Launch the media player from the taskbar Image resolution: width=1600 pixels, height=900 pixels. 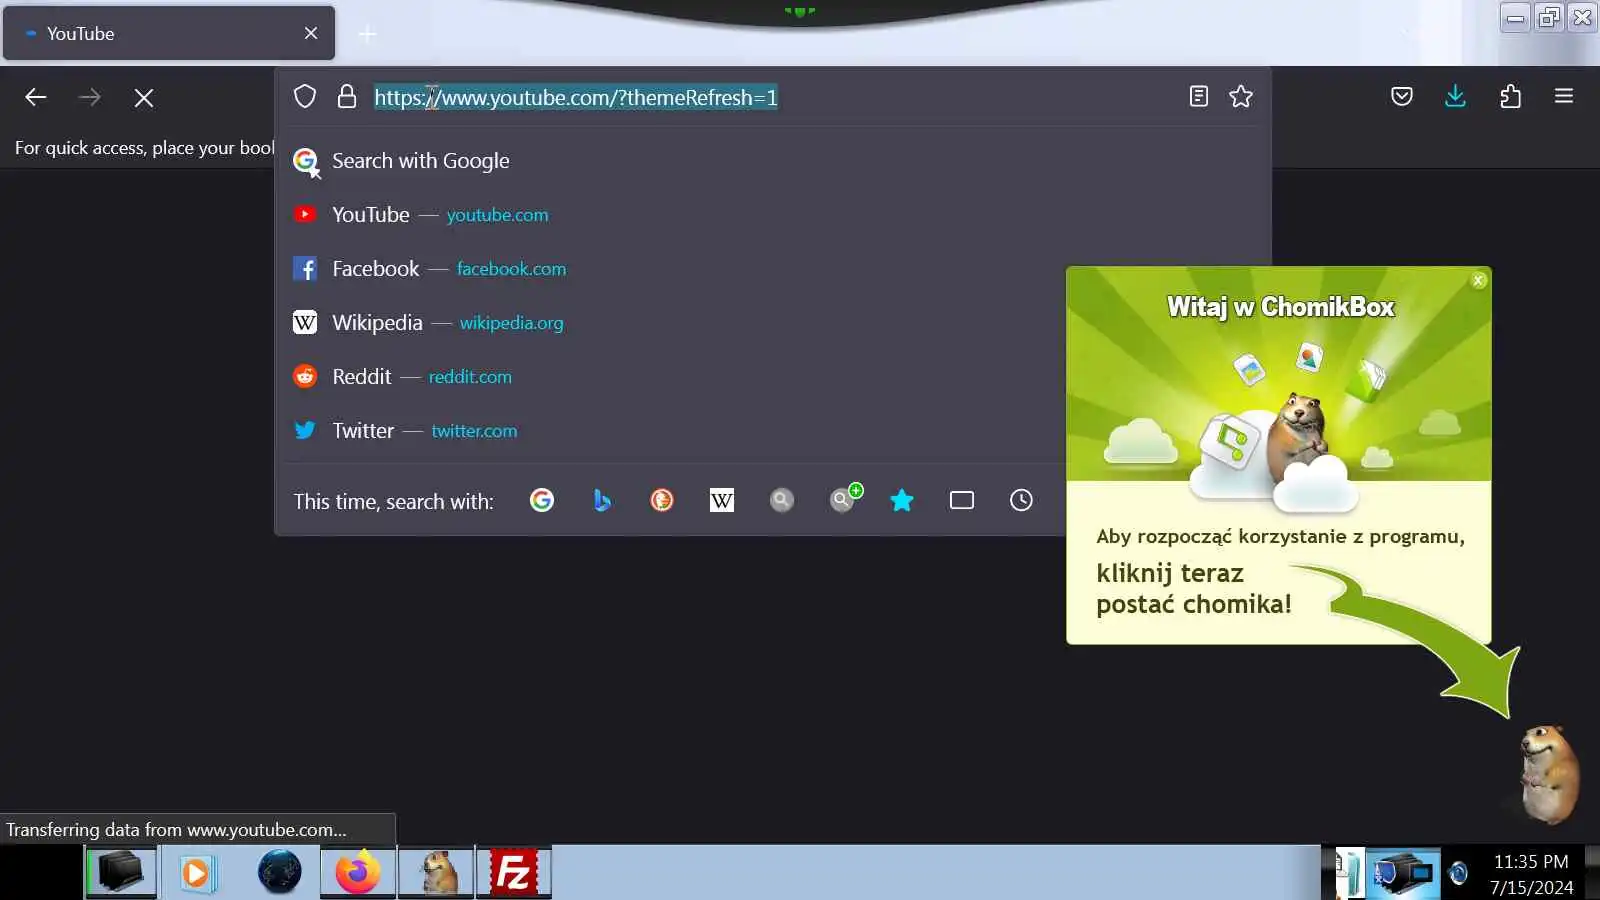198,872
